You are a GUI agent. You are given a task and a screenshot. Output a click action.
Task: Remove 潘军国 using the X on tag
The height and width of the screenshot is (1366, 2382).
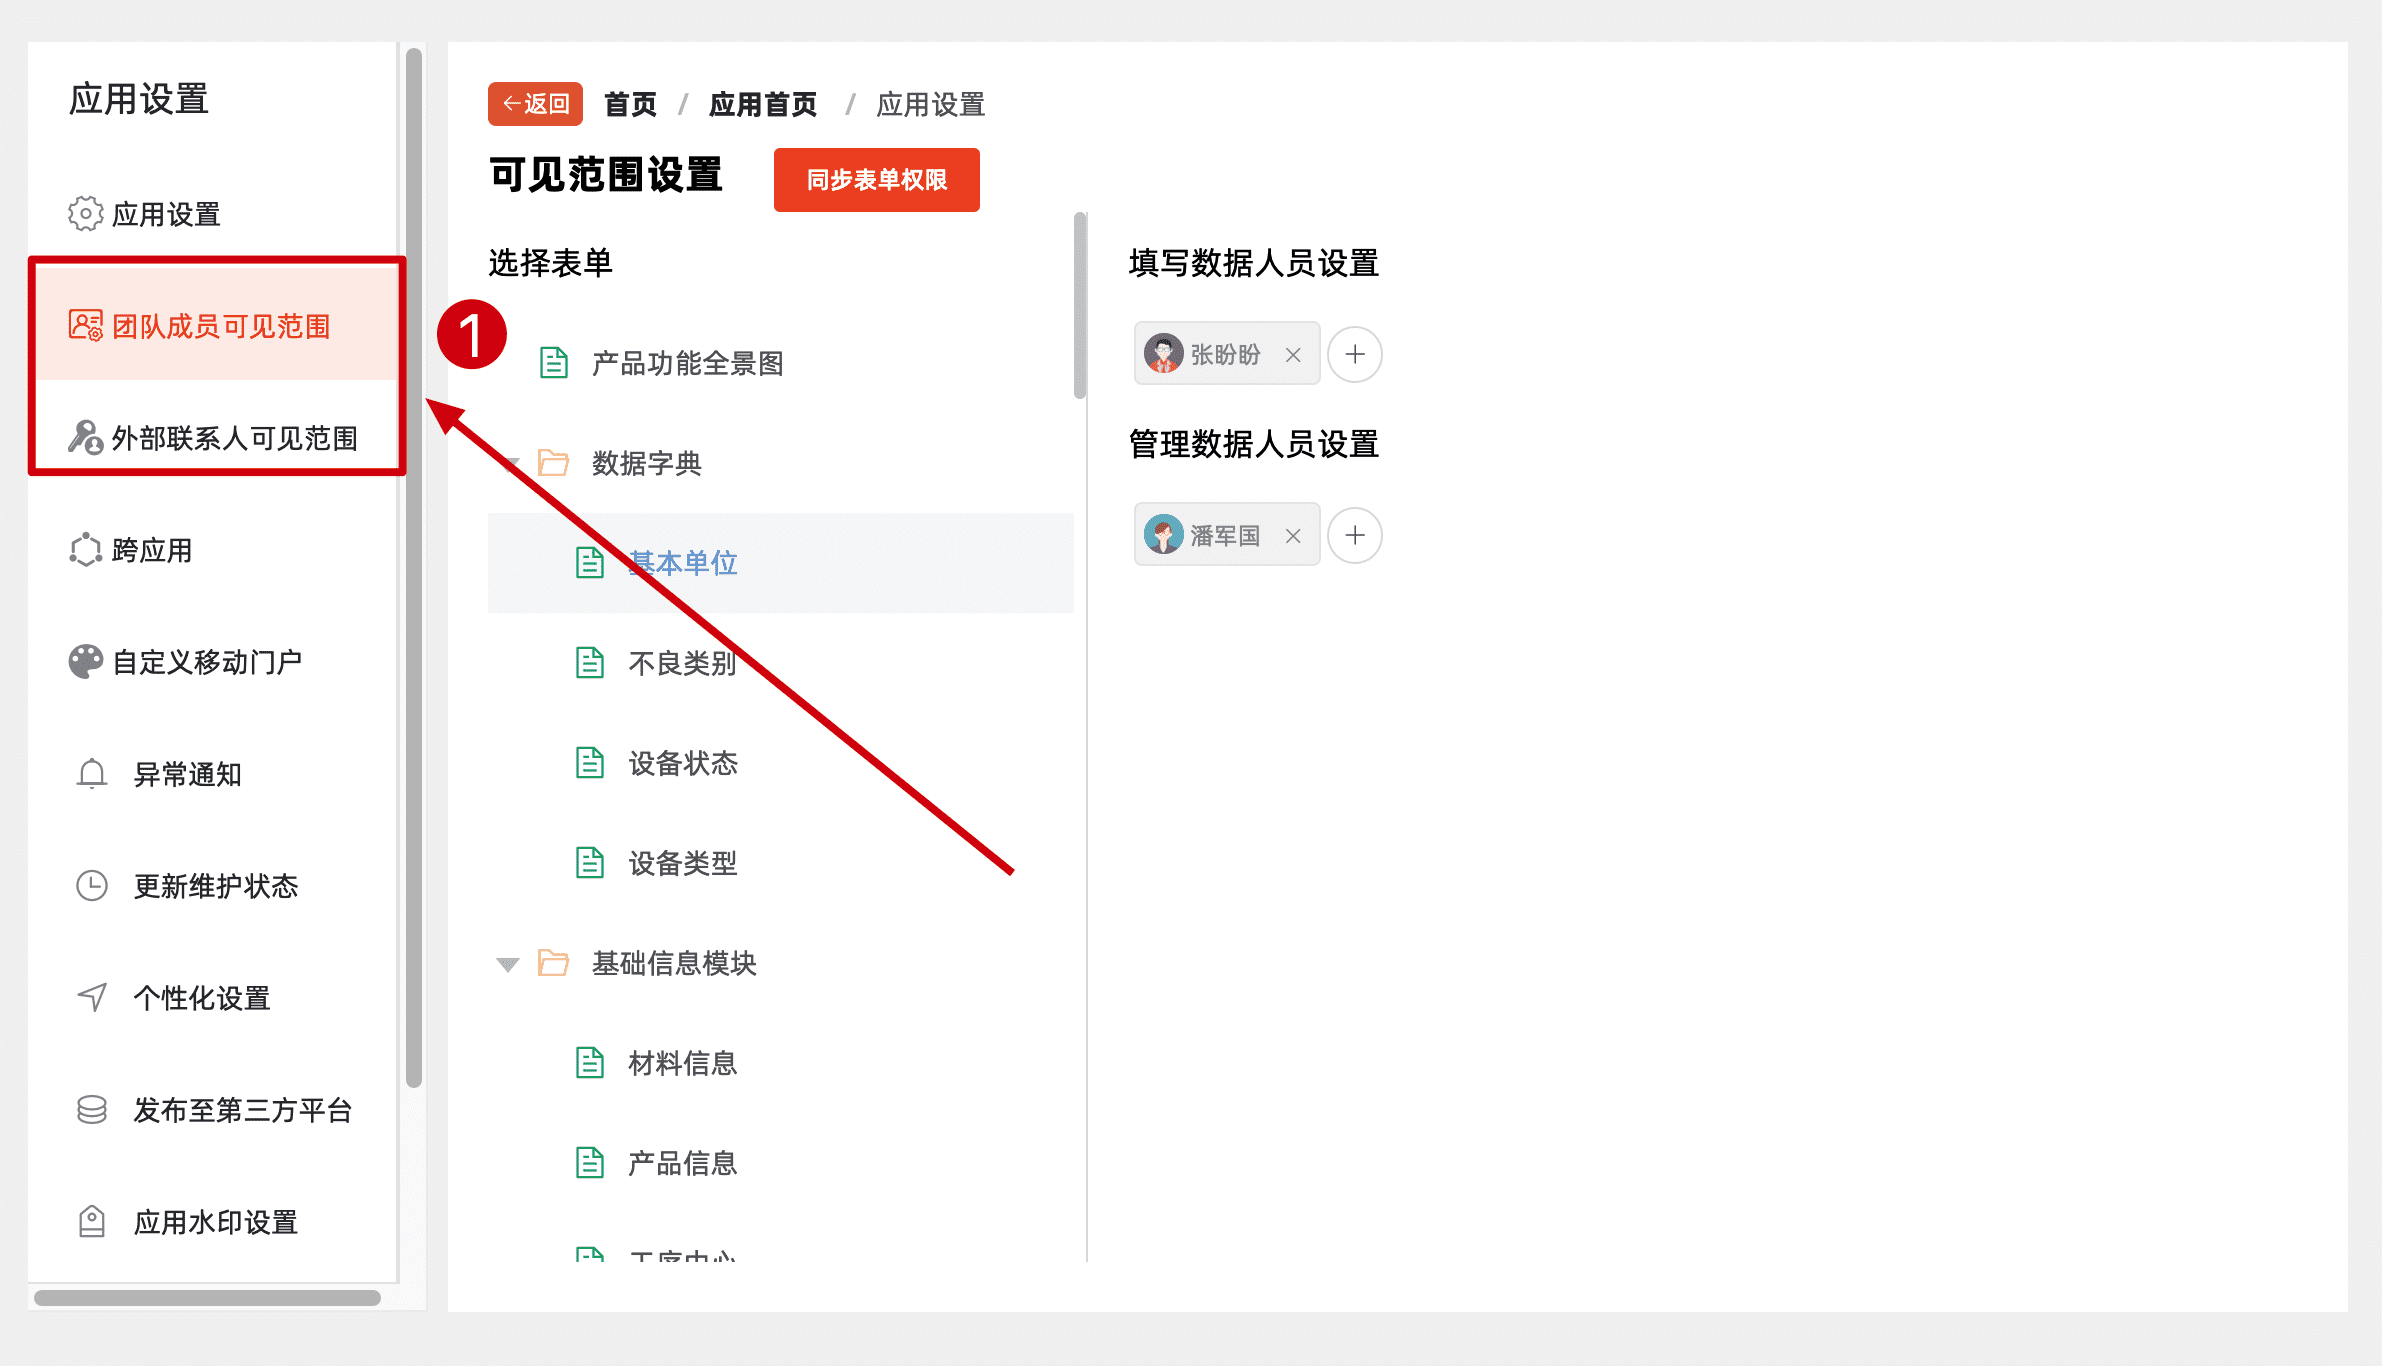coord(1293,536)
